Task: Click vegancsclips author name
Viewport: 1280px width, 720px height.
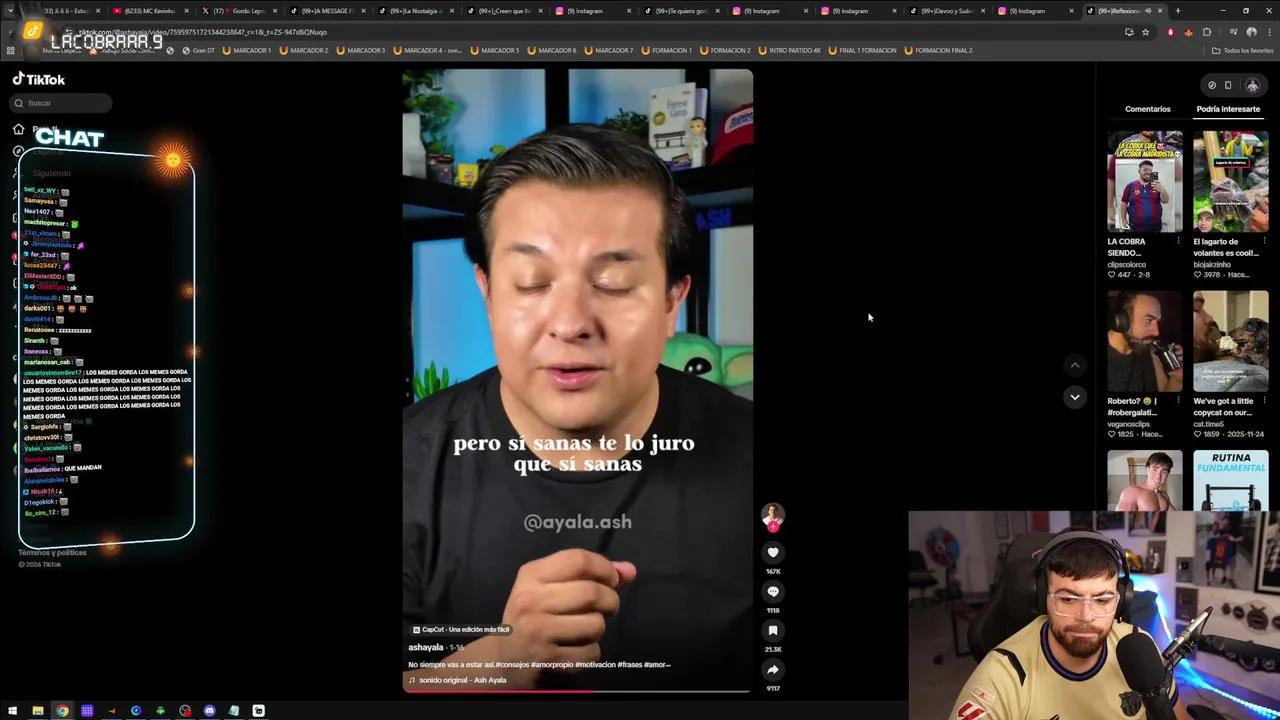Action: click(1129, 424)
